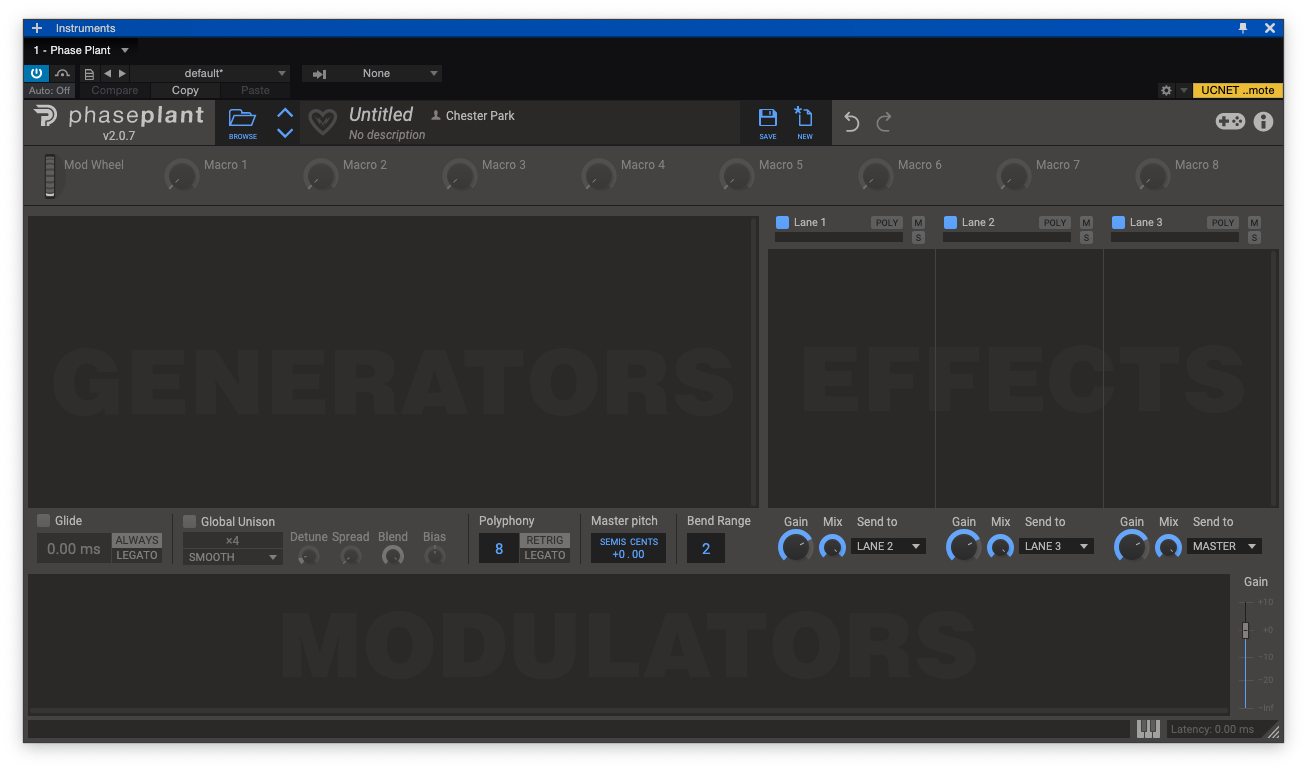Show the on-screen keyboard icon

coord(1148,729)
